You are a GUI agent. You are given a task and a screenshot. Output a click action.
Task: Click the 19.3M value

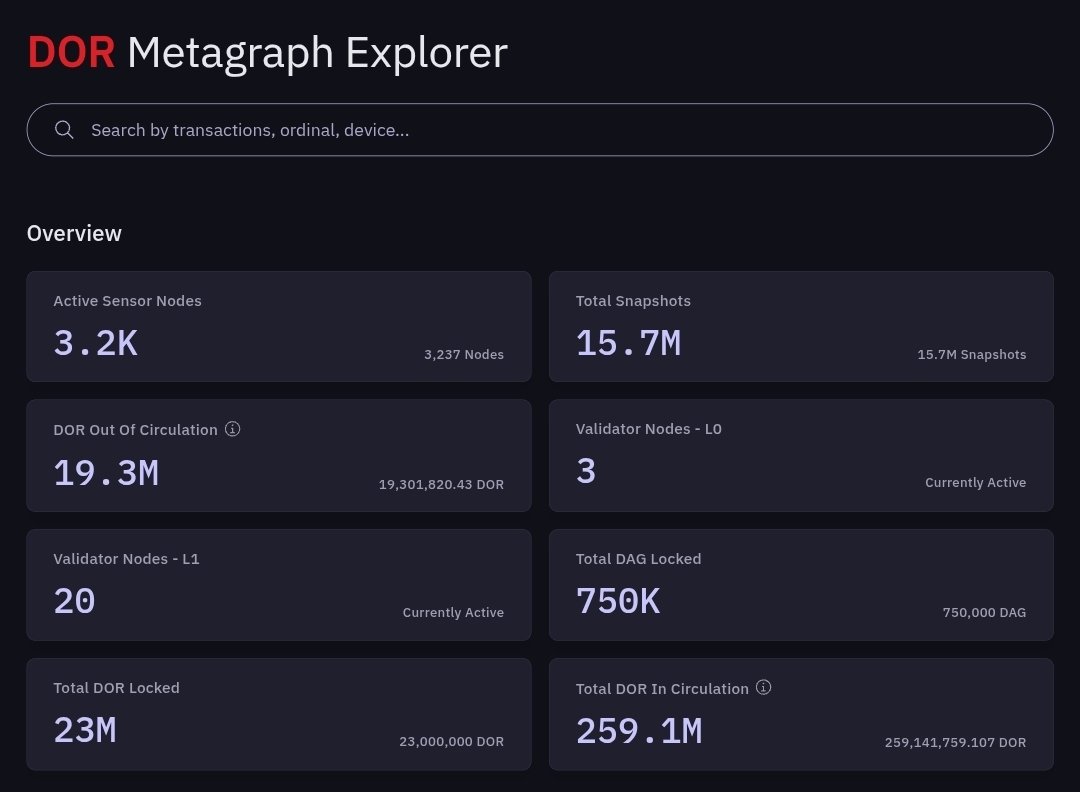106,473
